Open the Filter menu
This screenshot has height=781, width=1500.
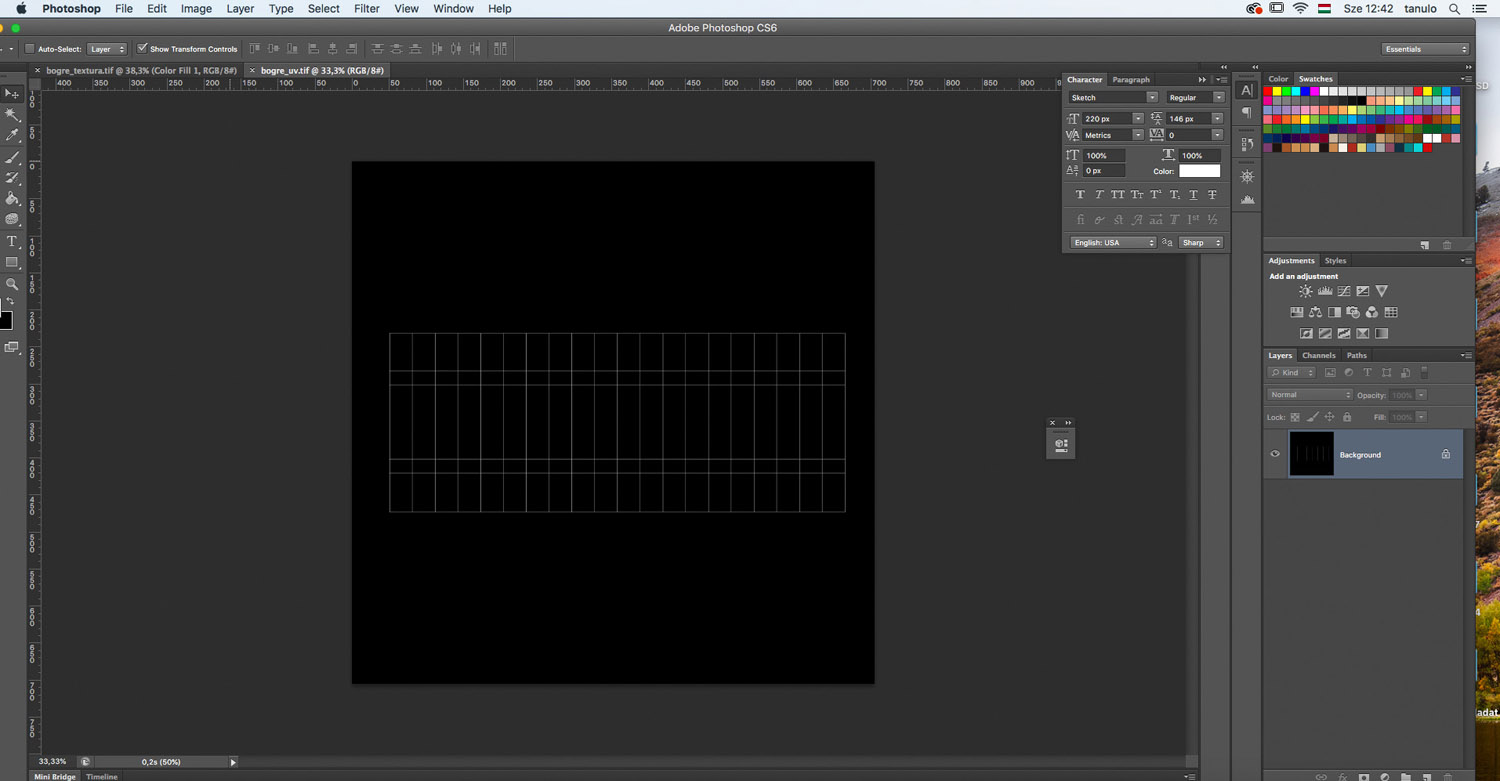(x=366, y=9)
